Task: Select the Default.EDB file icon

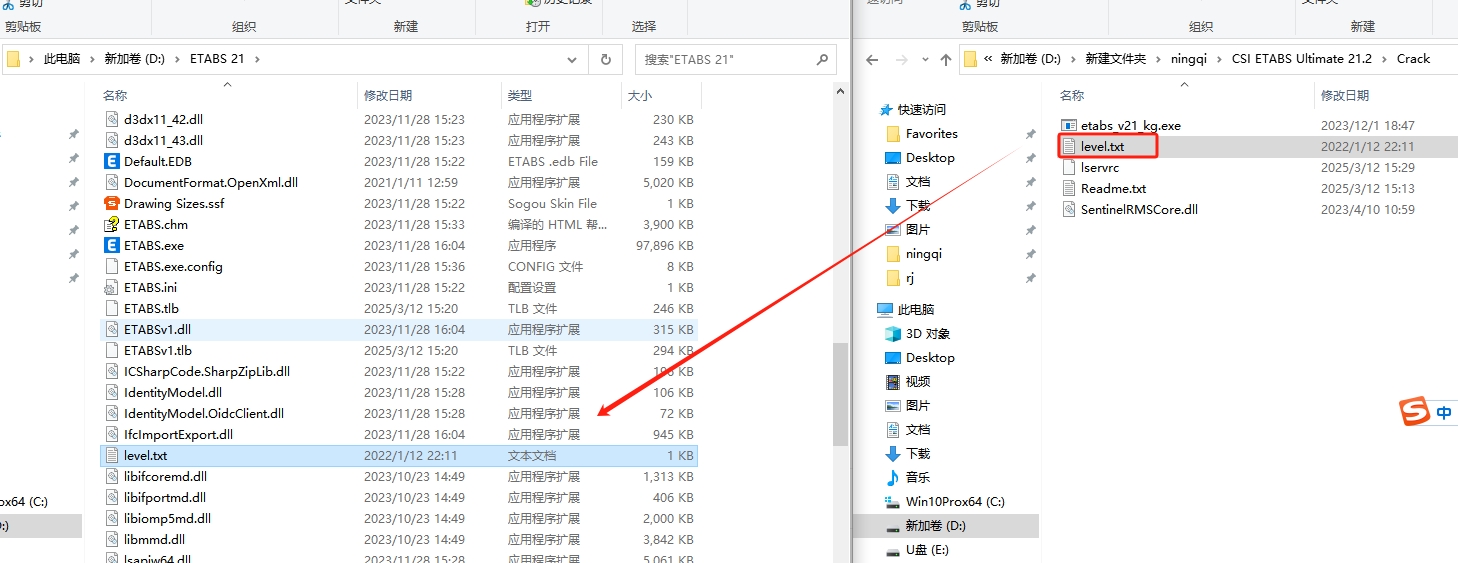Action: pos(112,162)
